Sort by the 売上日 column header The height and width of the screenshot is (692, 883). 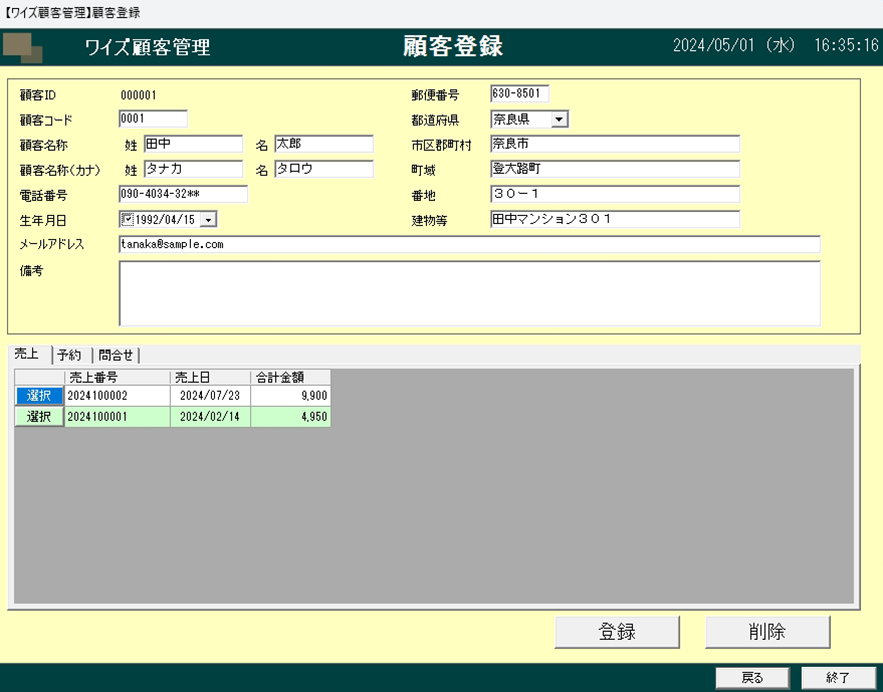point(210,377)
